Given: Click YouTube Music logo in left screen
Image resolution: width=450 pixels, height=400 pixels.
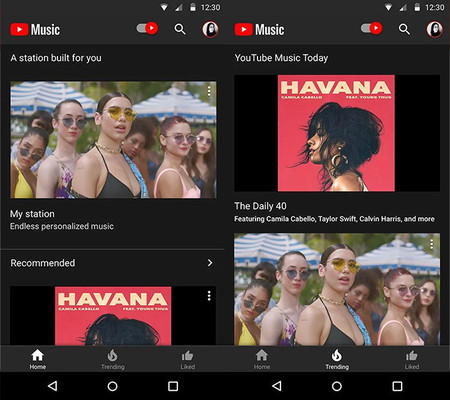Looking at the screenshot, I should point(35,30).
